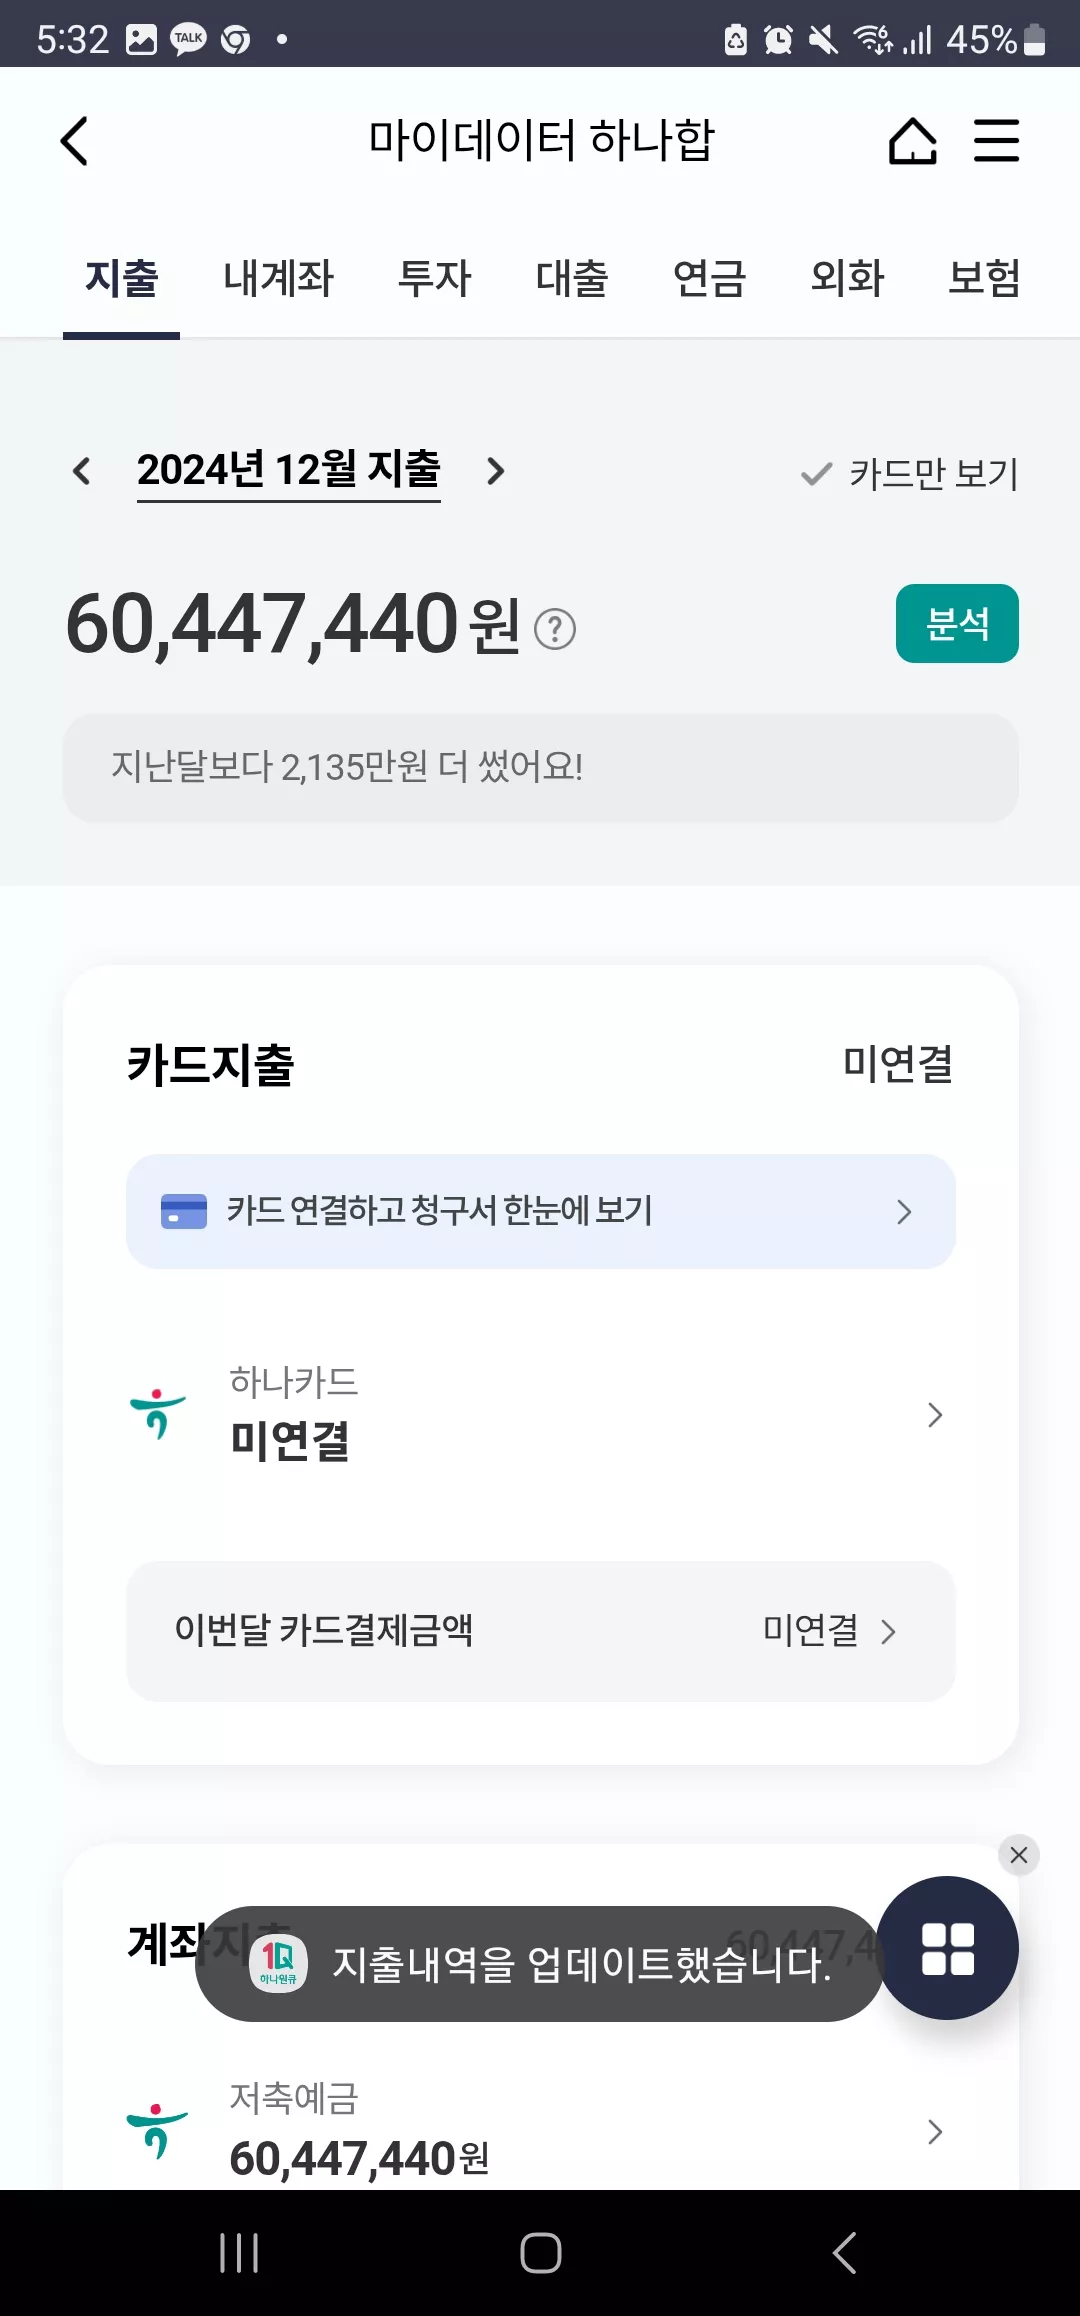Go to next month spending

(x=495, y=471)
